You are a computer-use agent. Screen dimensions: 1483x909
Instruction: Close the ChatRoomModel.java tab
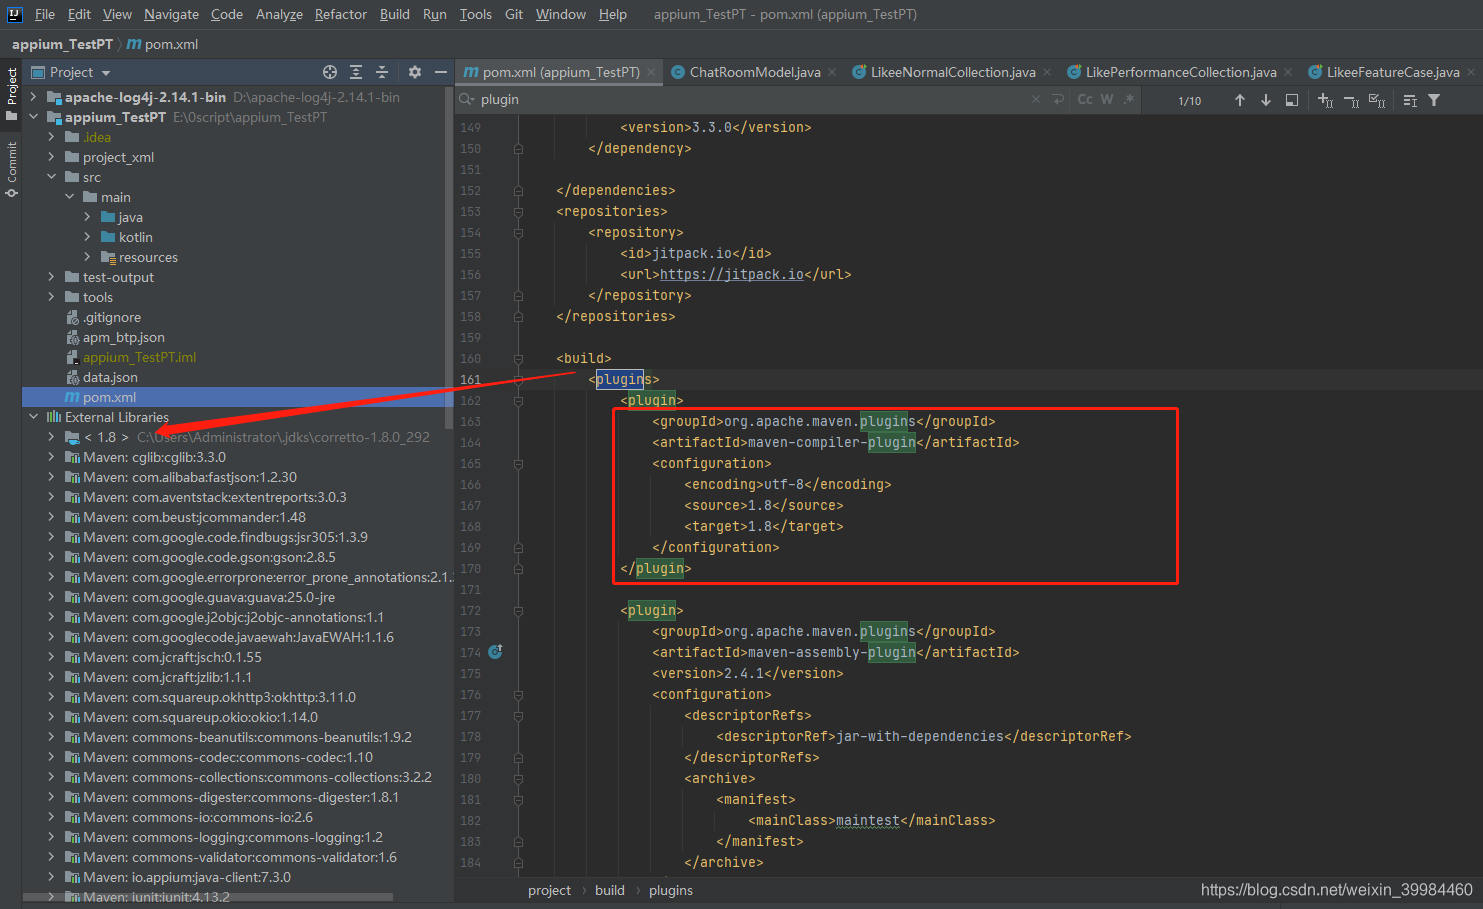coord(832,72)
